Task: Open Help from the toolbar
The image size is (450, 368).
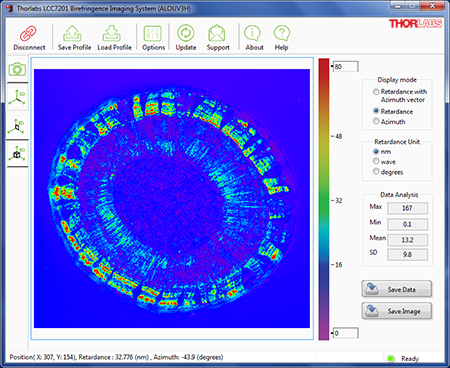Action: click(x=282, y=38)
